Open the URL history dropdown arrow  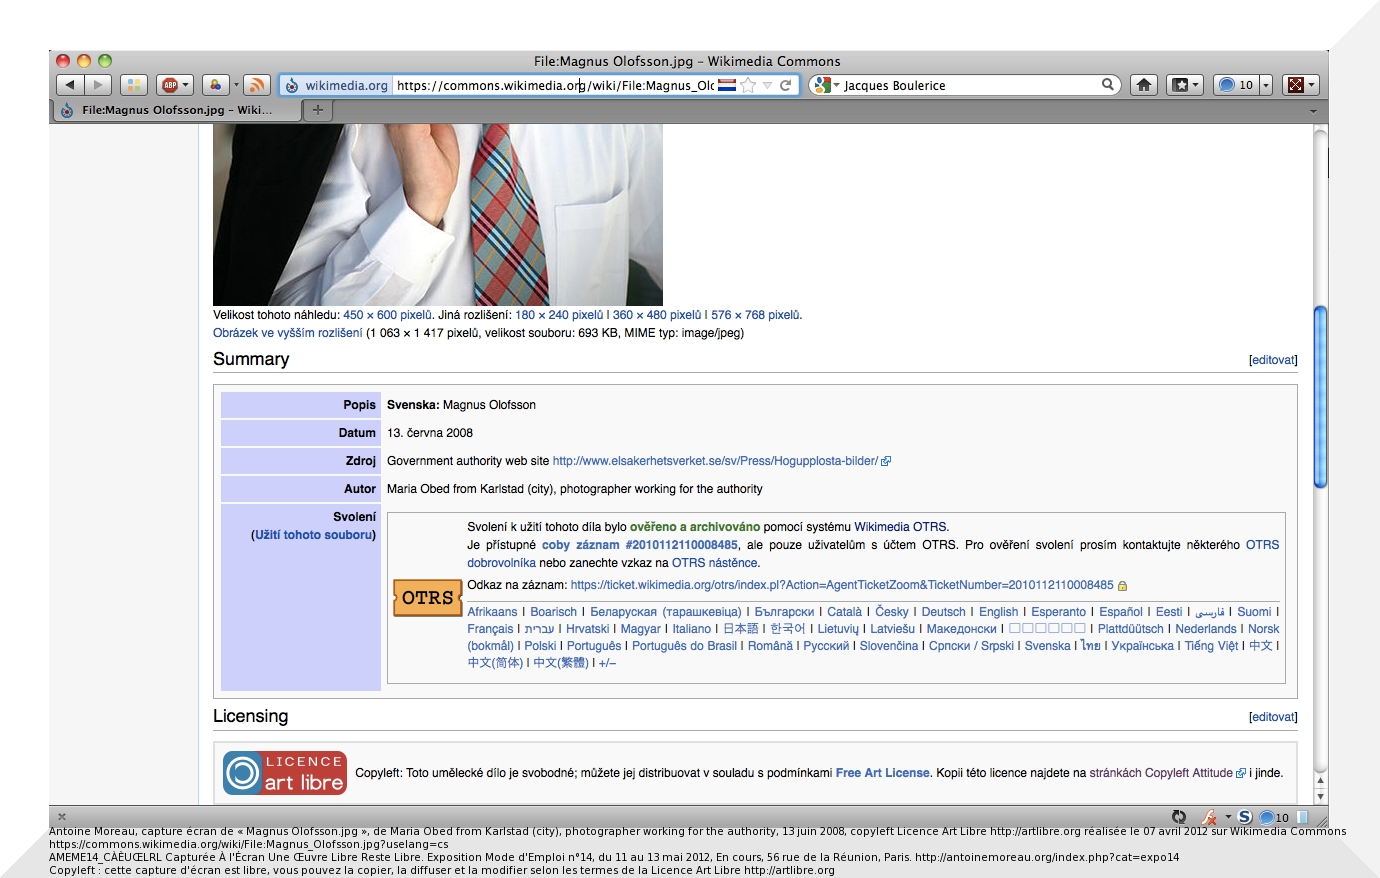[x=767, y=85]
